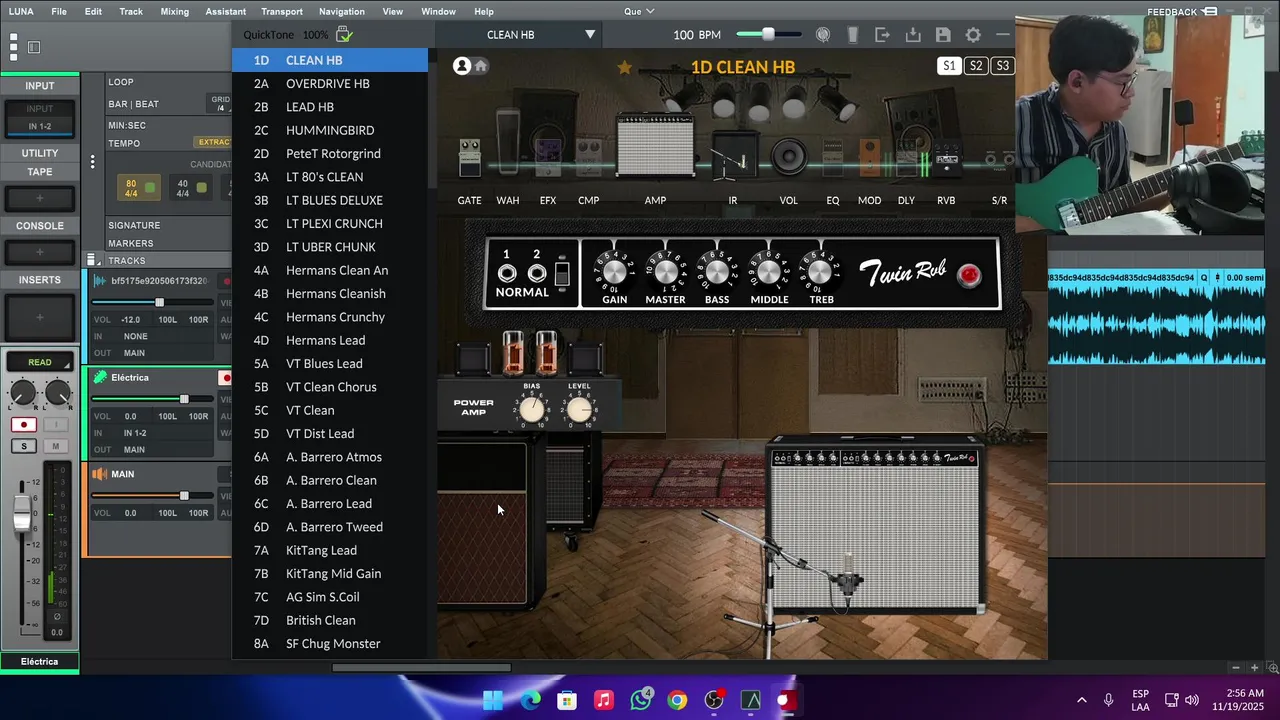Save preset with floppy disk icon

coord(943,35)
